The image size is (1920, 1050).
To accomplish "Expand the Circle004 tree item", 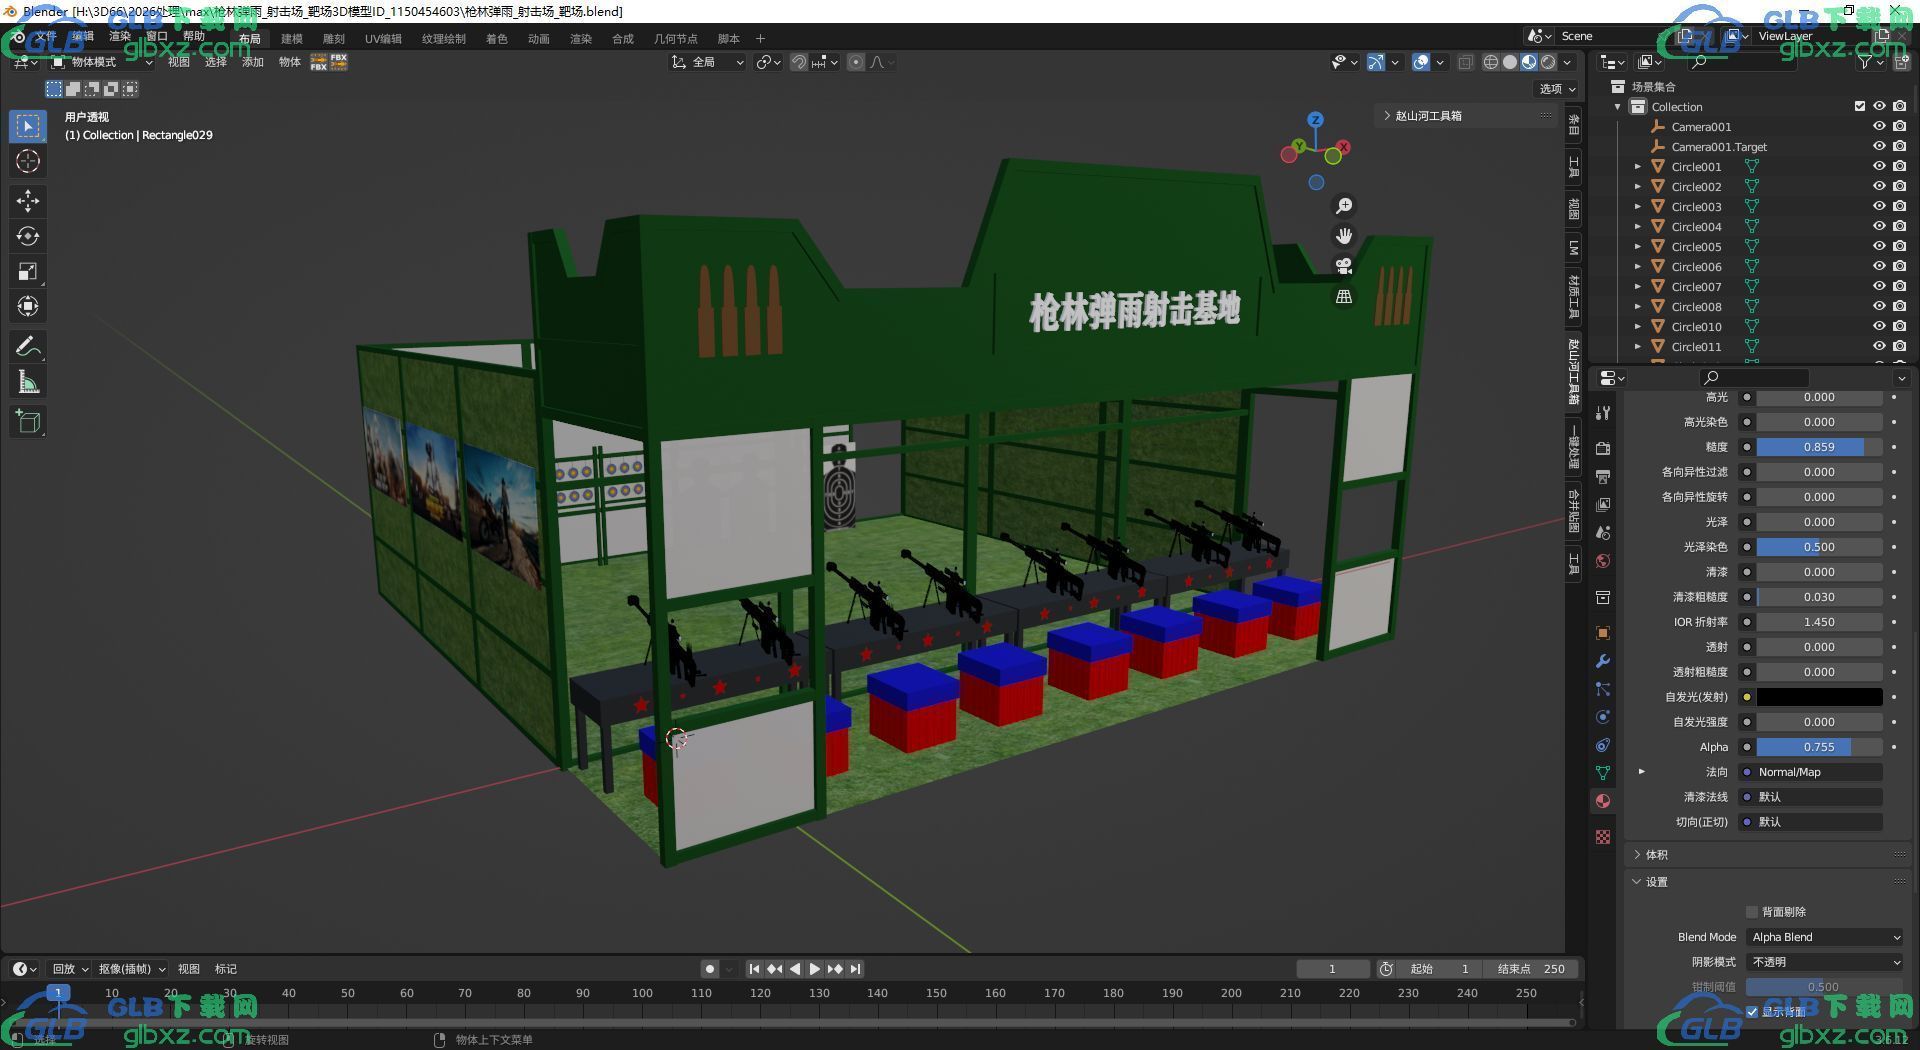I will [1638, 227].
